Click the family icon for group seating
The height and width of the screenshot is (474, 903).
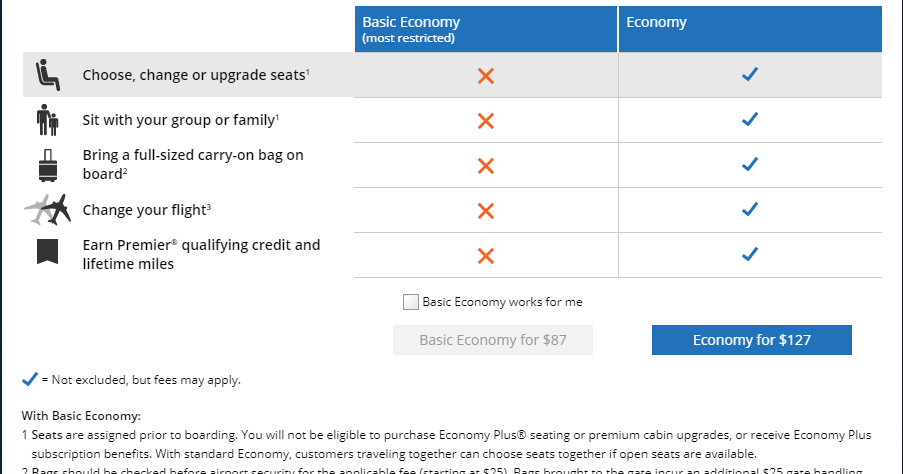point(47,120)
